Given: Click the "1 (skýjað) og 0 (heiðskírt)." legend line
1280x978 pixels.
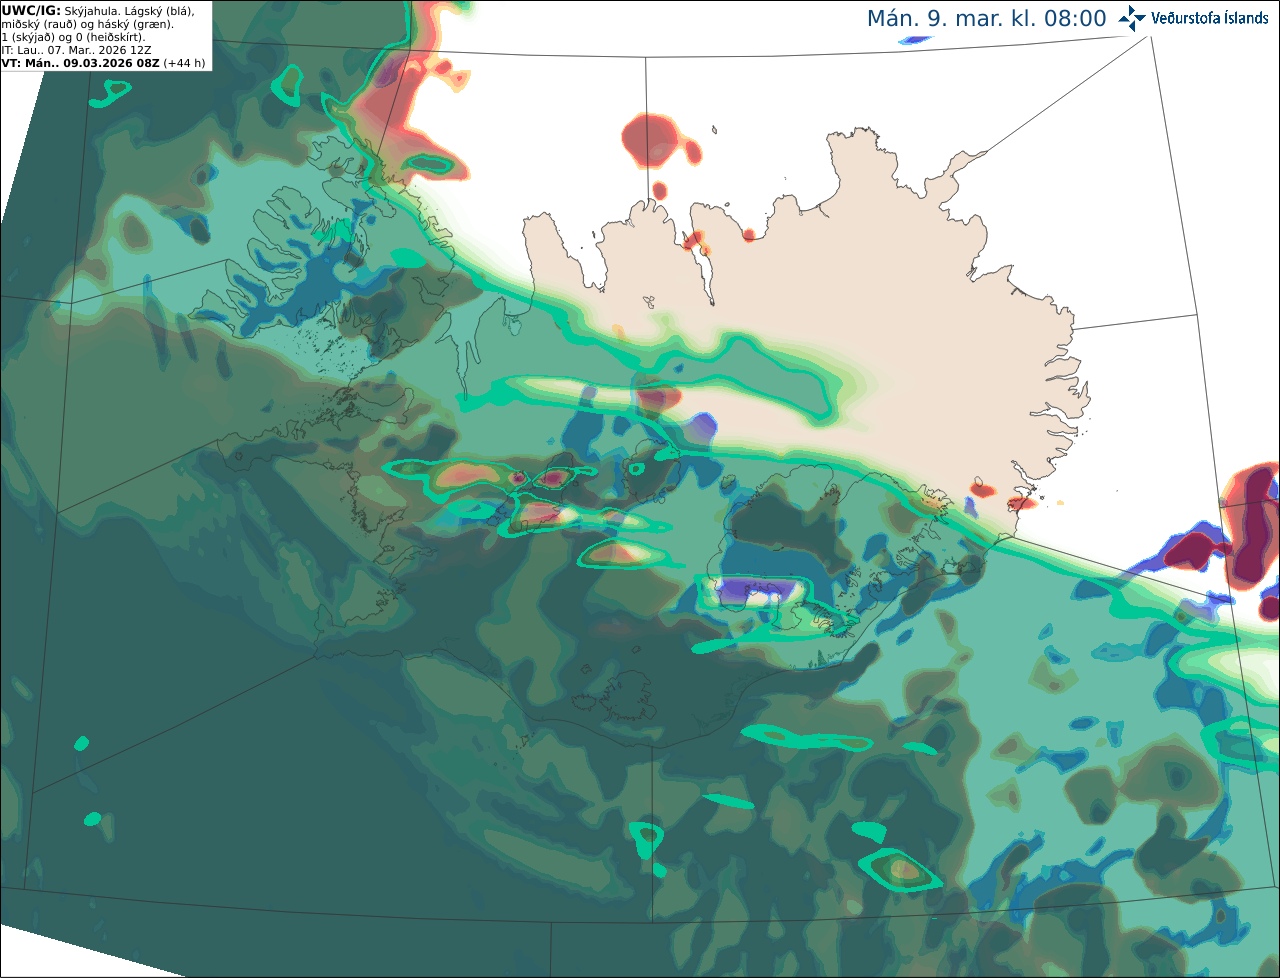Looking at the screenshot, I should pyautogui.click(x=74, y=37).
